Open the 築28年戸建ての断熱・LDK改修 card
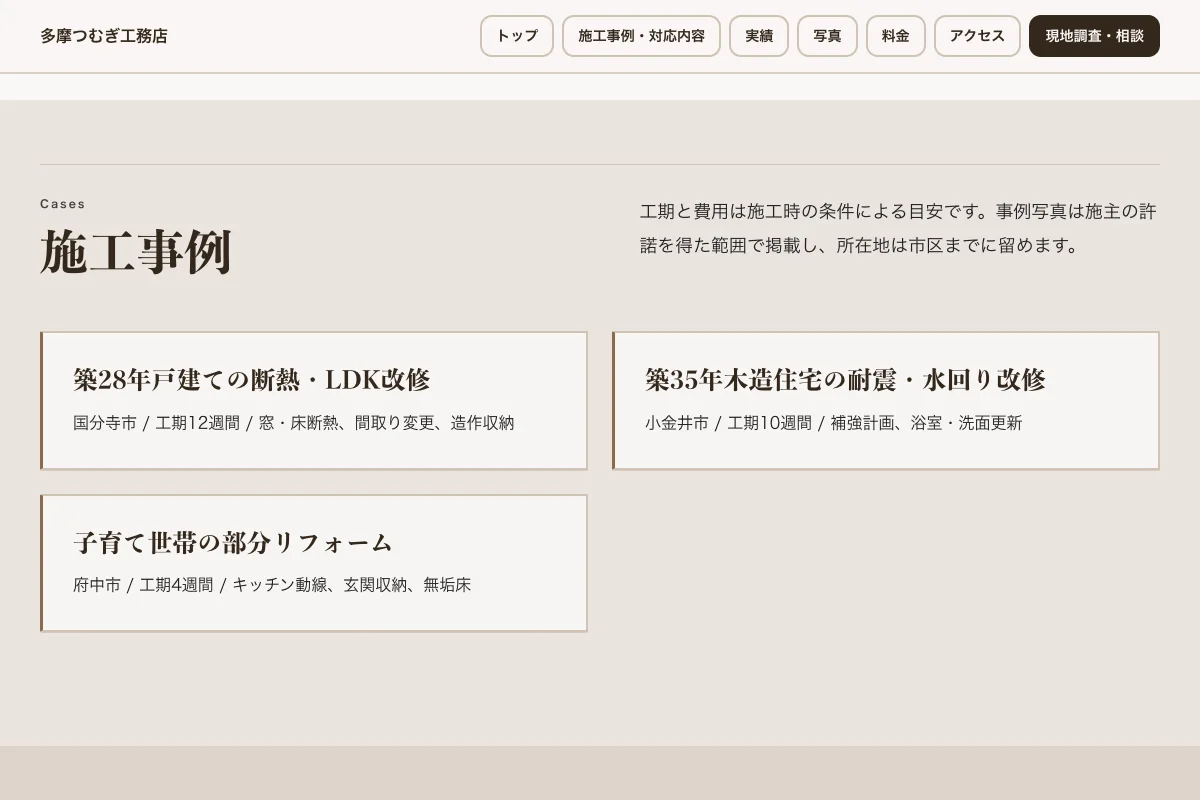 (x=314, y=400)
